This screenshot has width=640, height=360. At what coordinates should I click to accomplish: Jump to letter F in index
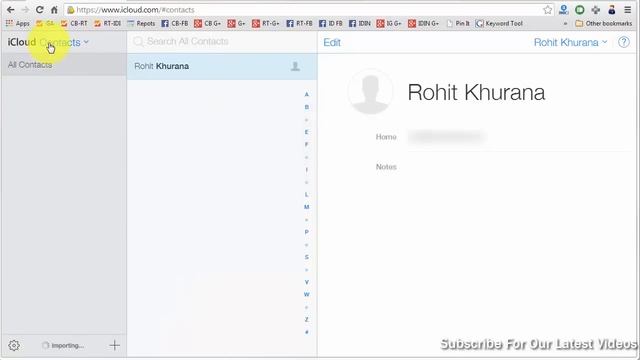point(307,144)
